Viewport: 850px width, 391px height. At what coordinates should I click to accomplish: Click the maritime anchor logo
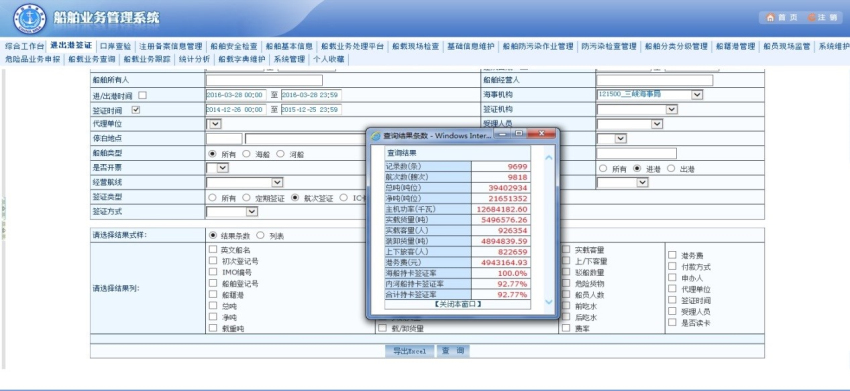(x=30, y=18)
